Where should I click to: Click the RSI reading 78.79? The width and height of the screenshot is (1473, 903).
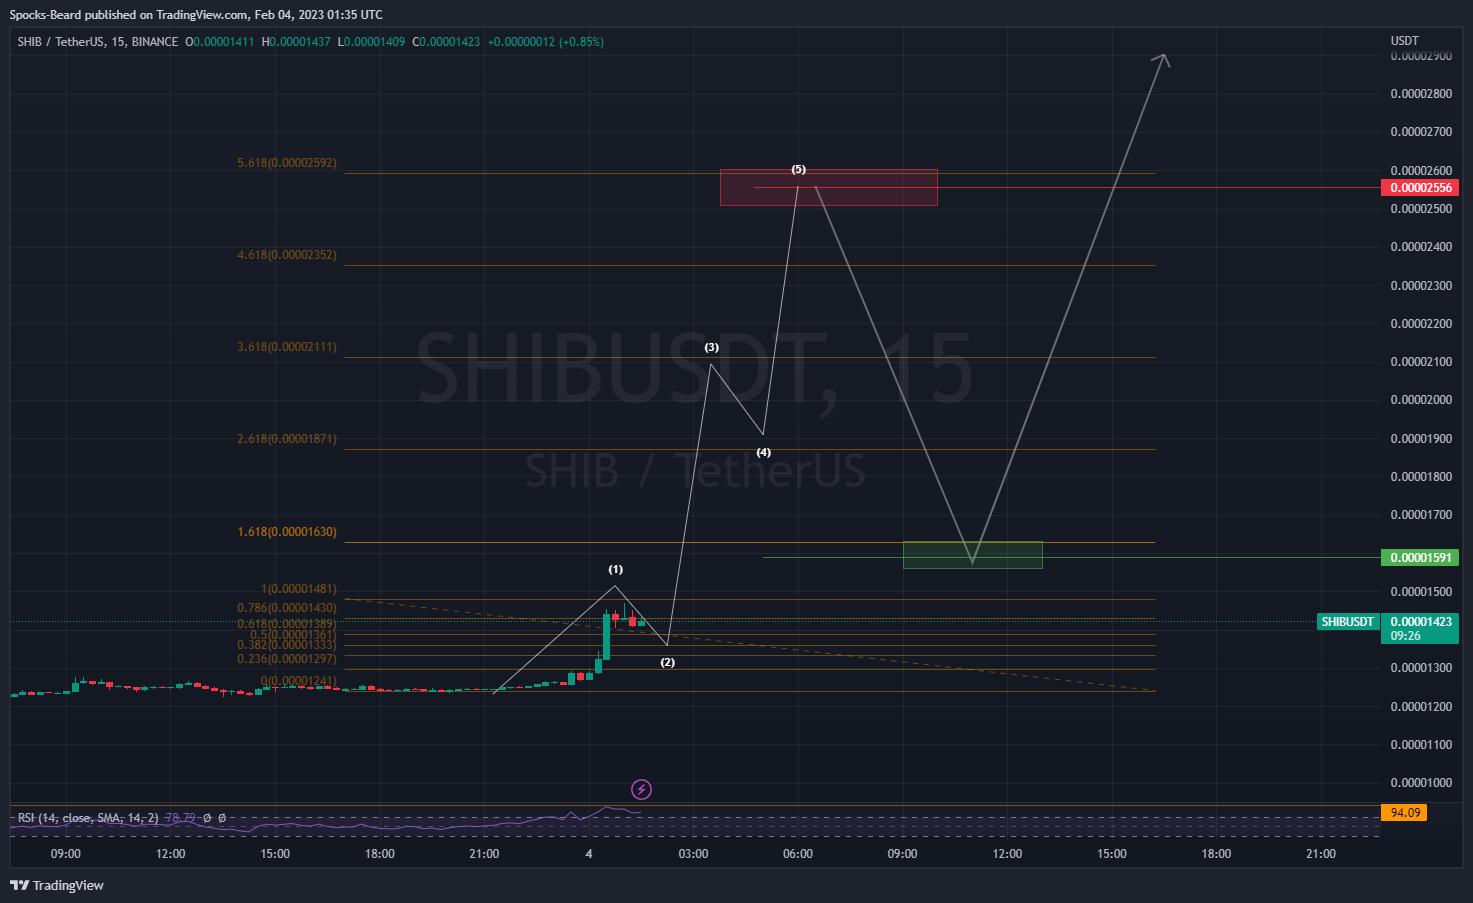(x=180, y=818)
